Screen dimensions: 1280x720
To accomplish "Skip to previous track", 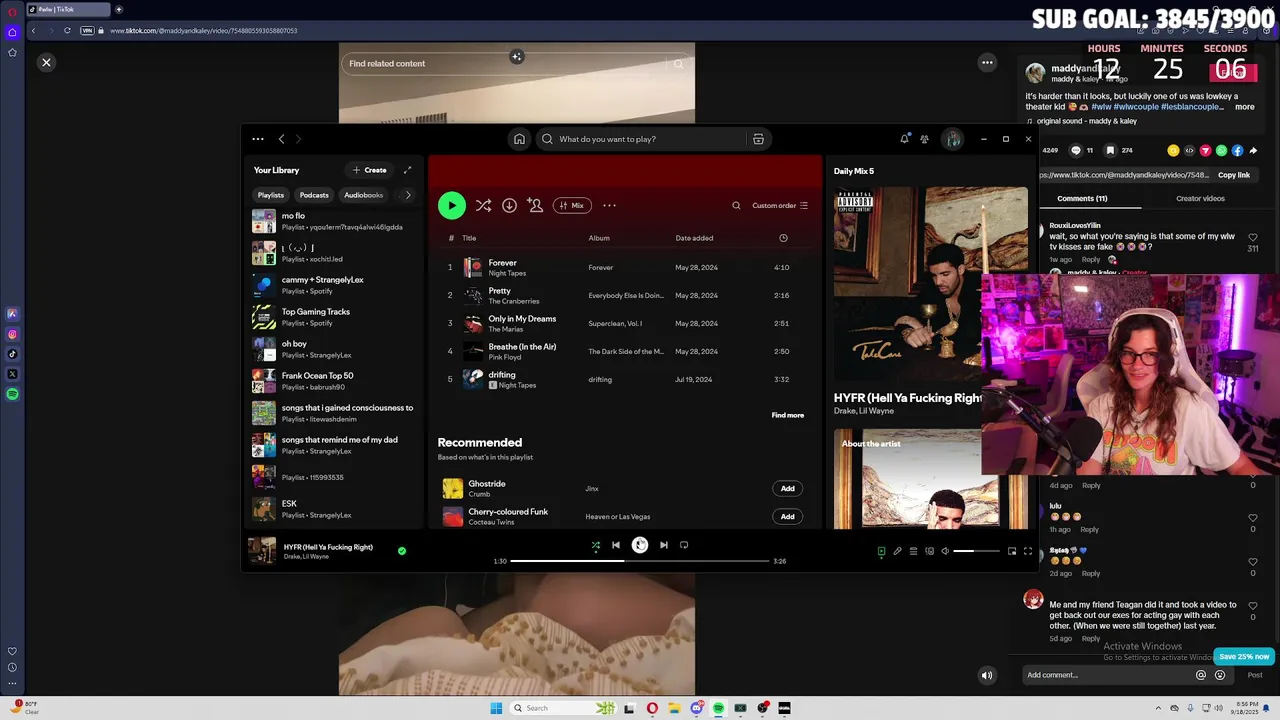I will [616, 545].
